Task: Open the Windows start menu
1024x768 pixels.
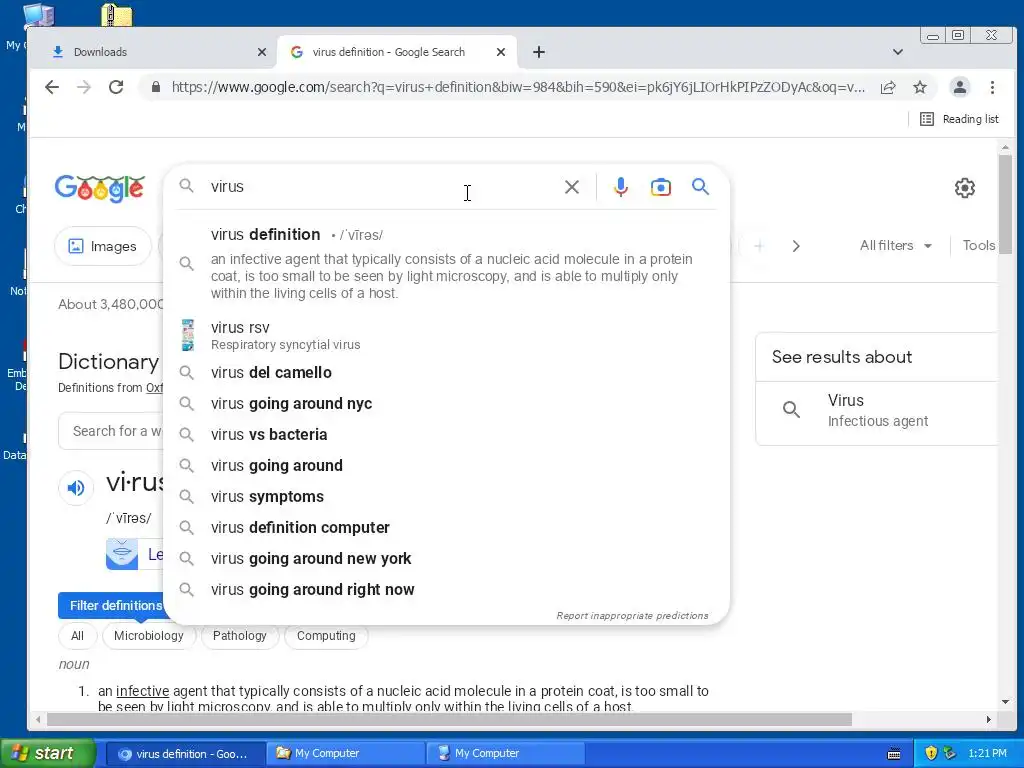Action: point(48,754)
